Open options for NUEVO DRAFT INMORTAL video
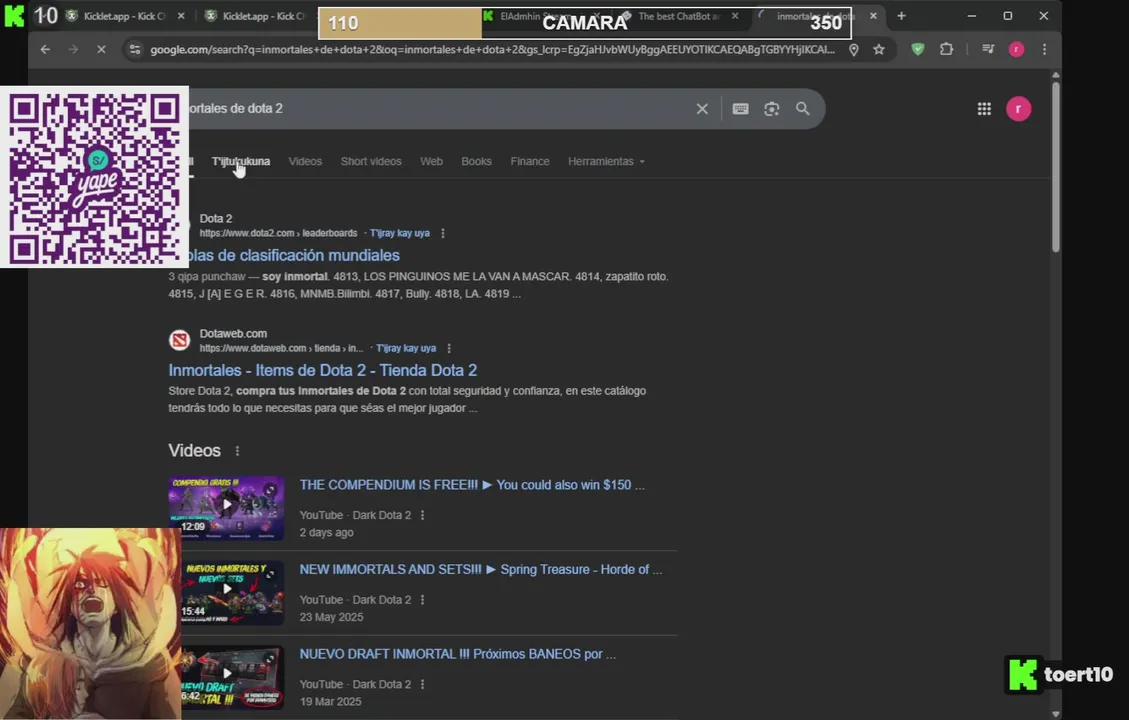 coord(422,685)
